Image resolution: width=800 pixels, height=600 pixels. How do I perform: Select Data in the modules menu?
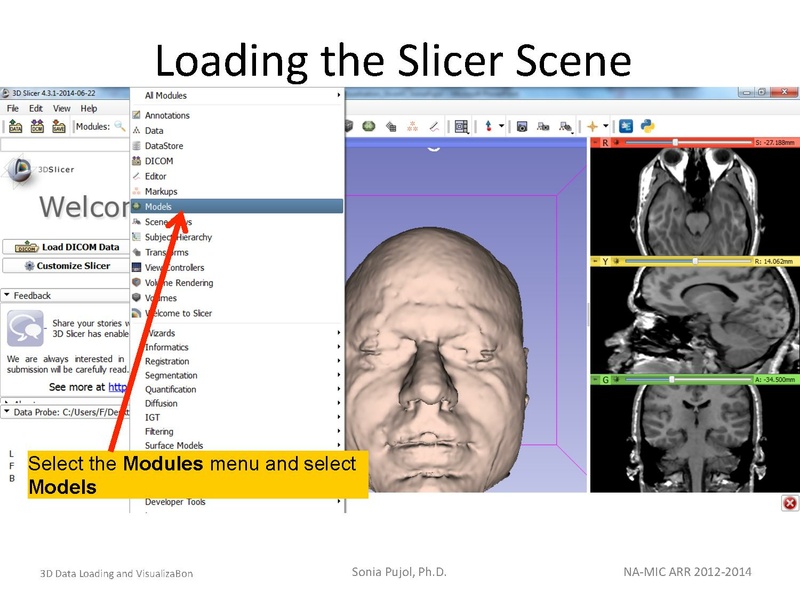237,131
